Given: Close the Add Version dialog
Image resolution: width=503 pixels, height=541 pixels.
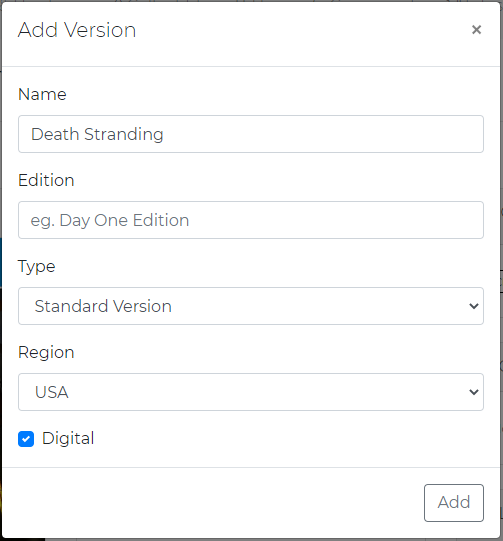Looking at the screenshot, I should click(x=476, y=30).
